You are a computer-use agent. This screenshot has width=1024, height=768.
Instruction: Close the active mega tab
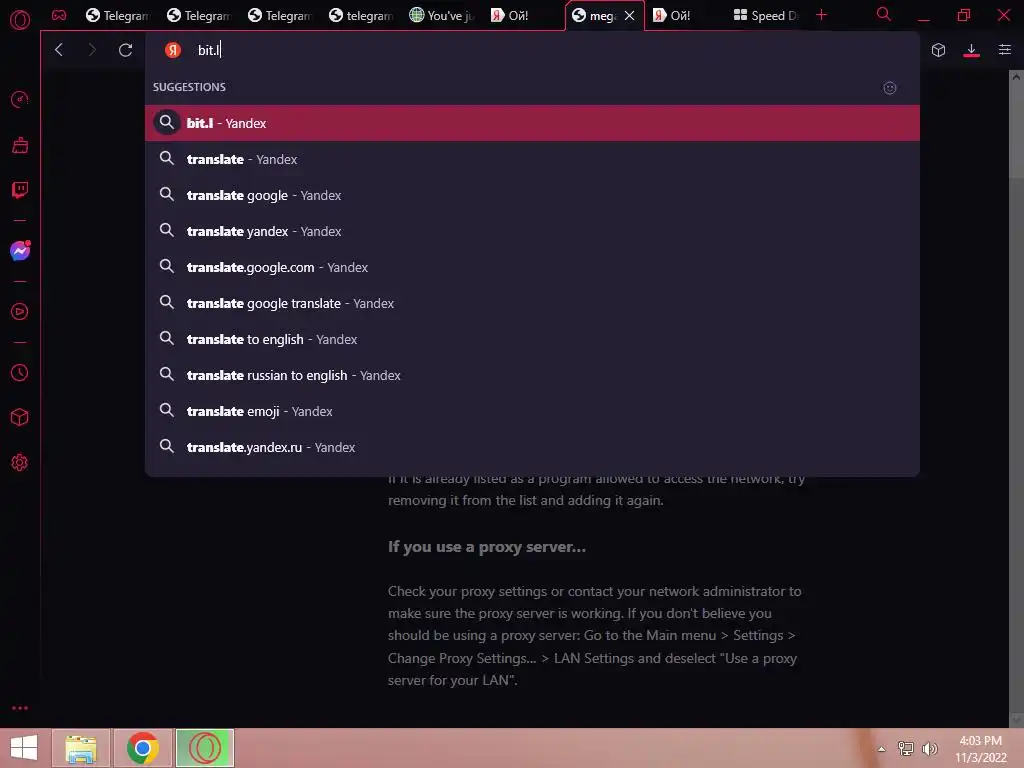630,16
